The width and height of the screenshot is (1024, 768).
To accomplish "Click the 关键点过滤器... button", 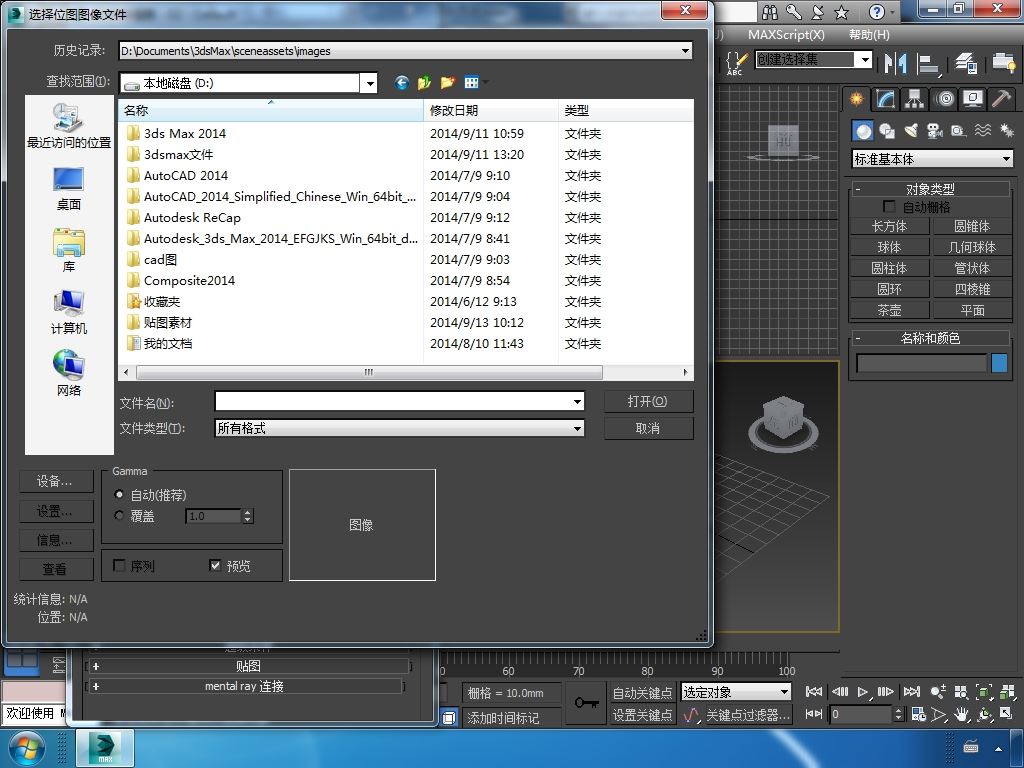I will tap(748, 716).
